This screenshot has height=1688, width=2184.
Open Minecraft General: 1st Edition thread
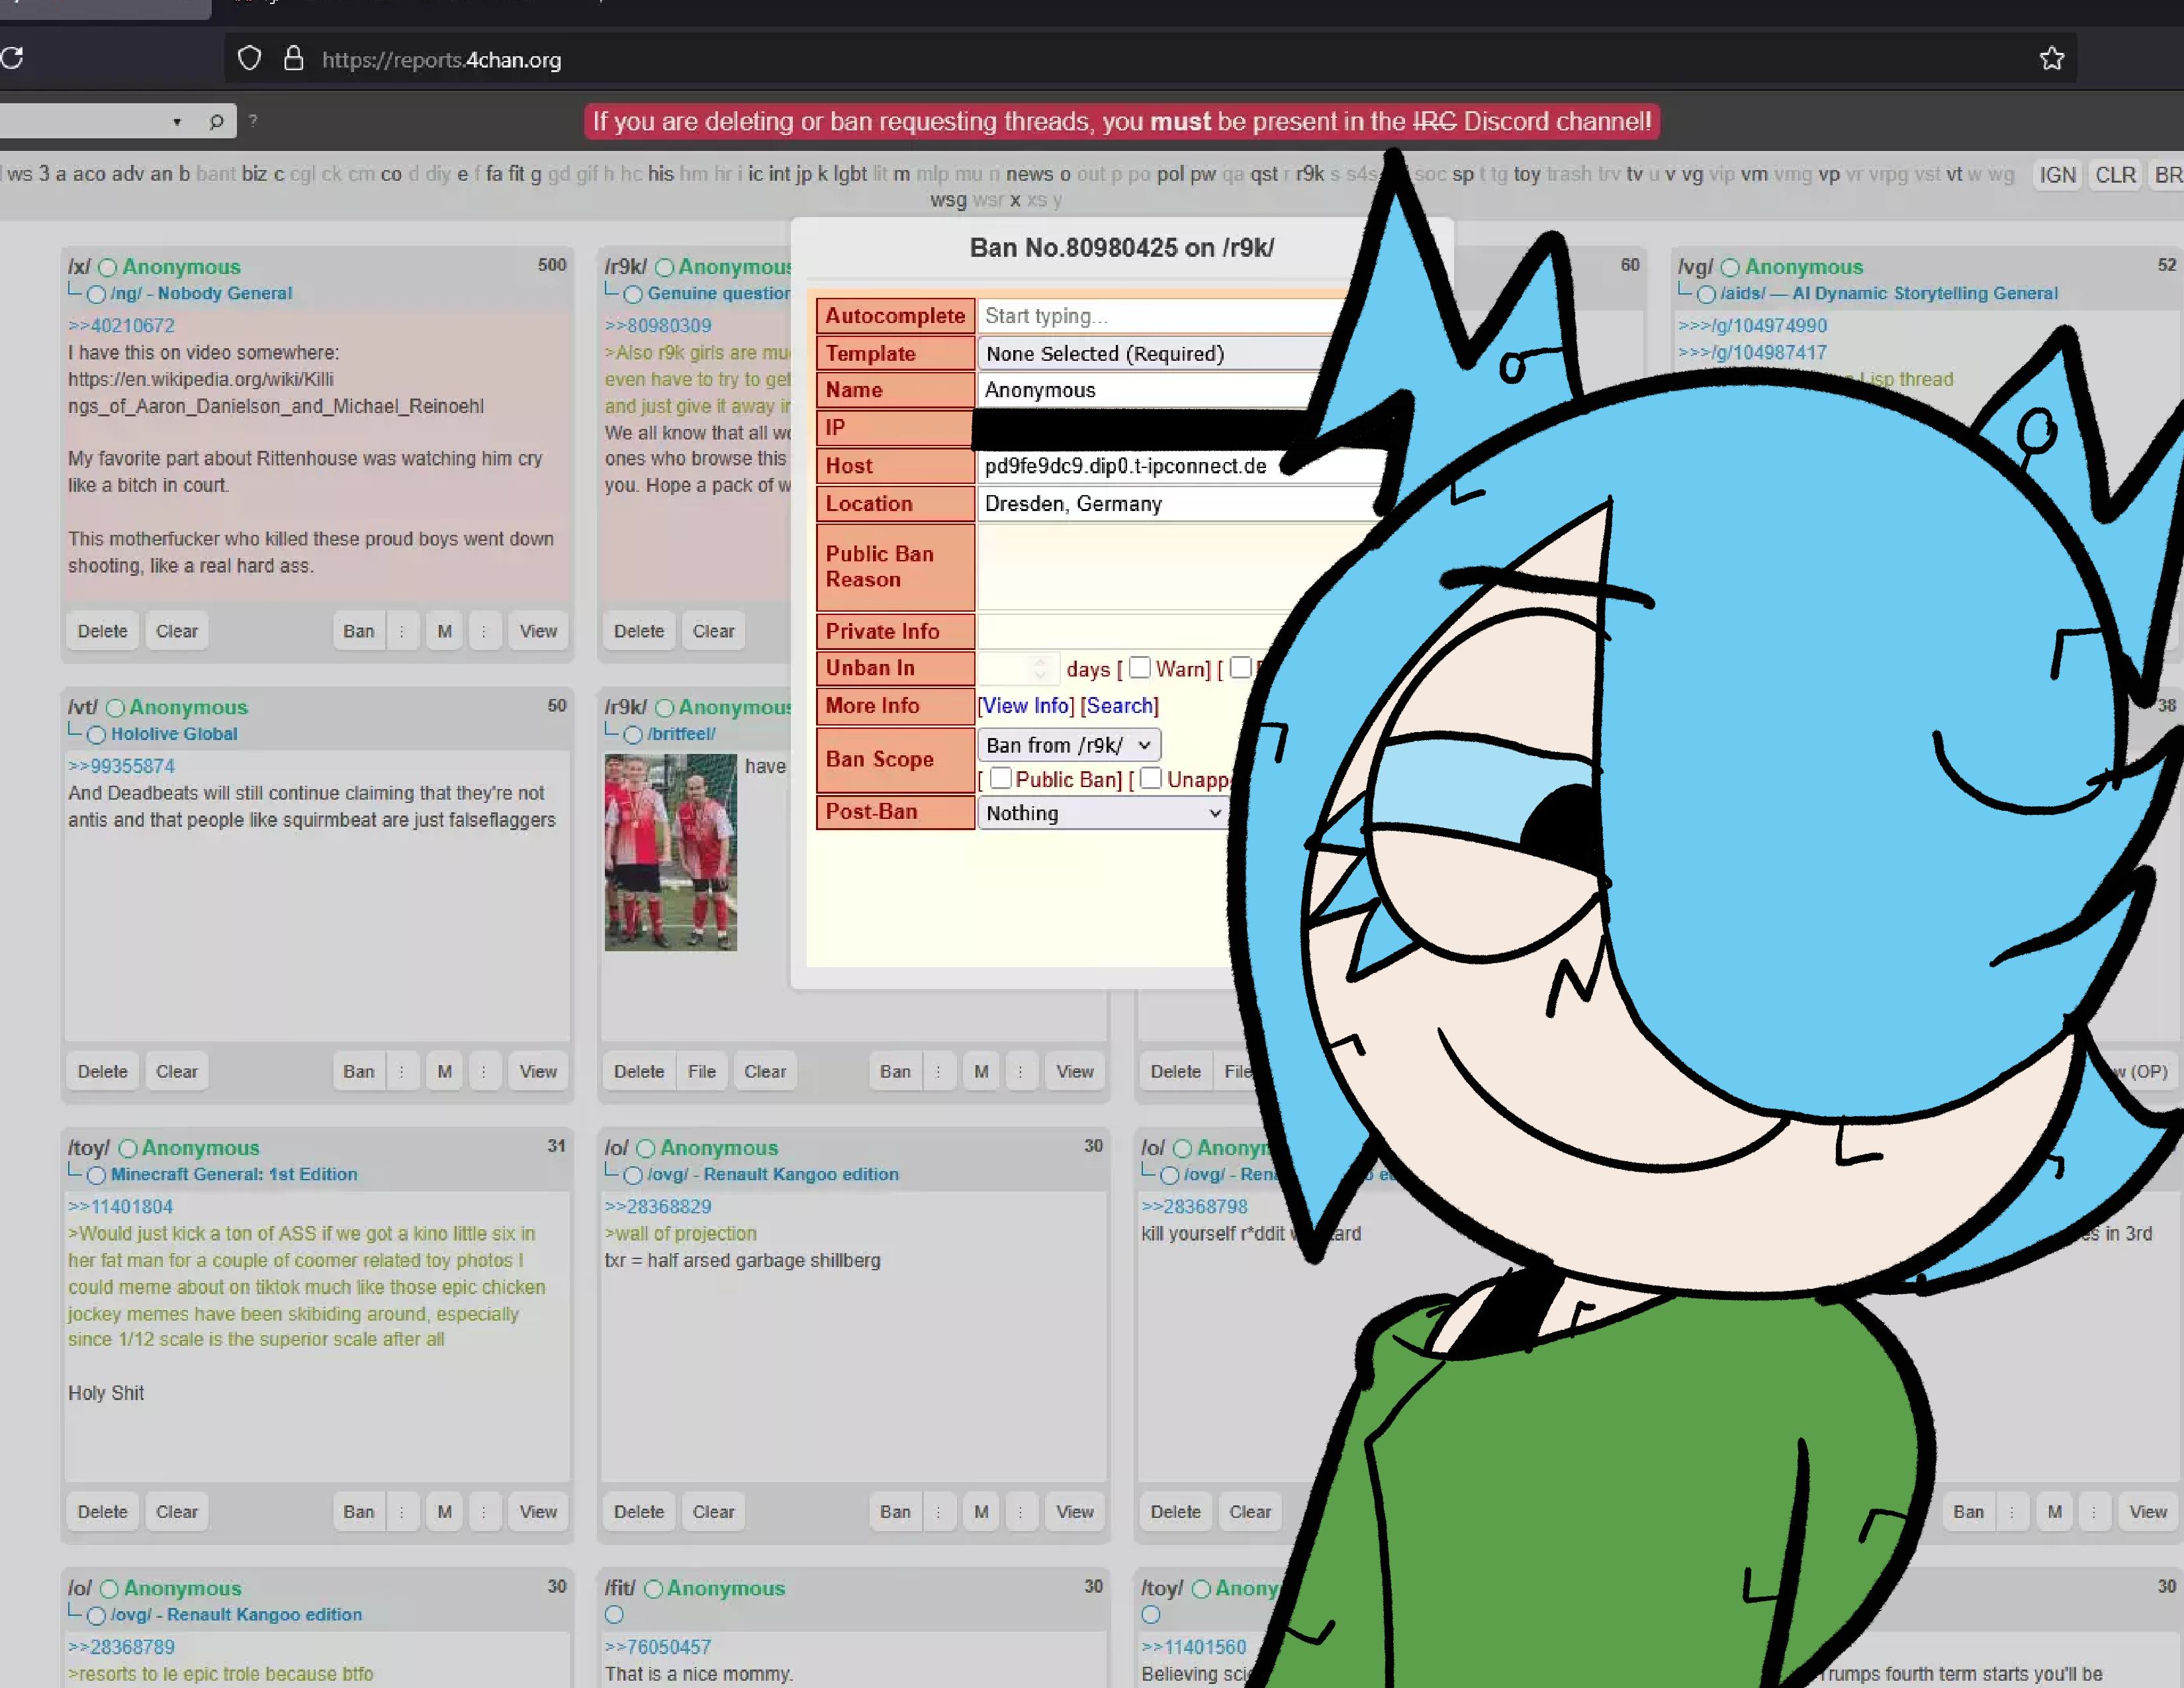(x=233, y=1174)
